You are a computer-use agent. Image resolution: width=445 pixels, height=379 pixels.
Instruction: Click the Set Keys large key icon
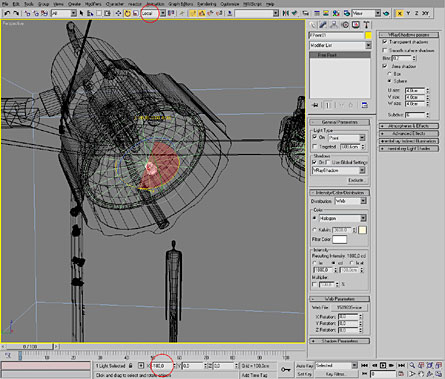pyautogui.click(x=286, y=369)
